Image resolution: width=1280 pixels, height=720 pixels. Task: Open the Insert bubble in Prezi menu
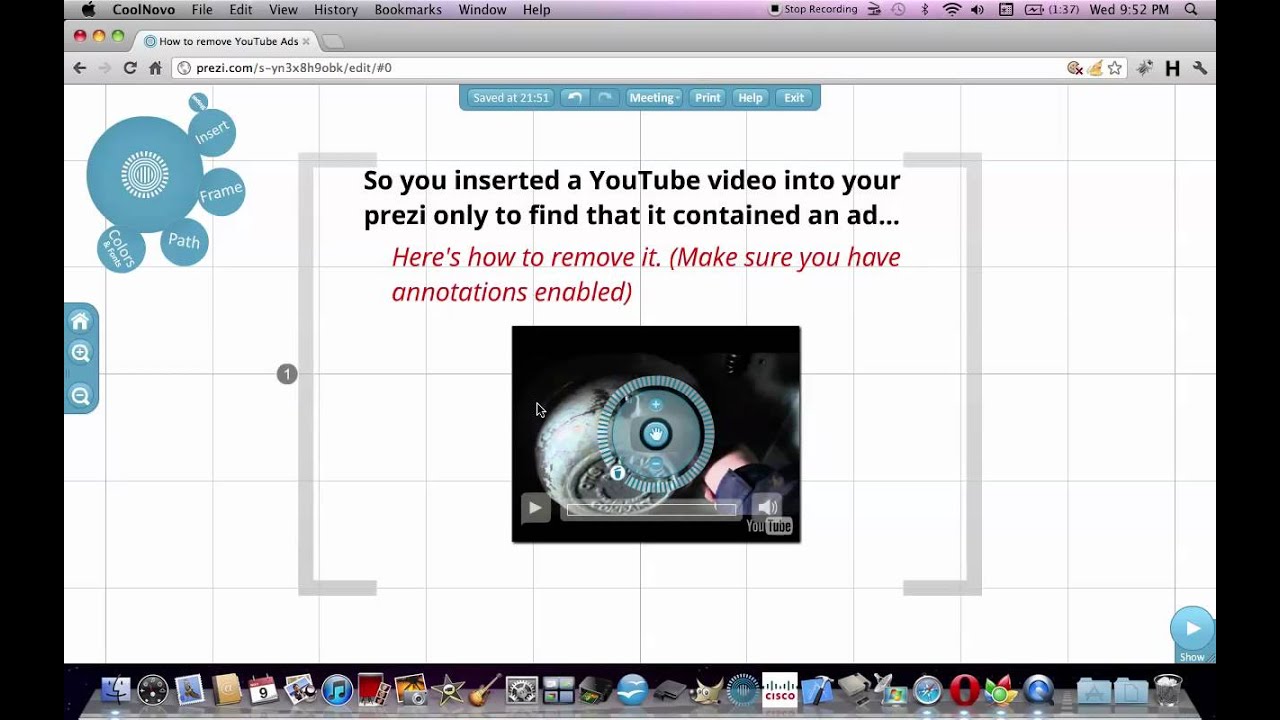(x=212, y=133)
